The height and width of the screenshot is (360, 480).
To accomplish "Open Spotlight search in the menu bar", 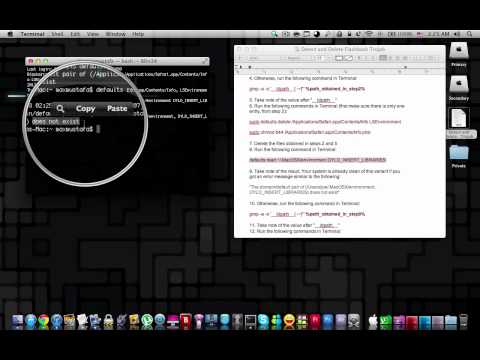I will point(470,34).
